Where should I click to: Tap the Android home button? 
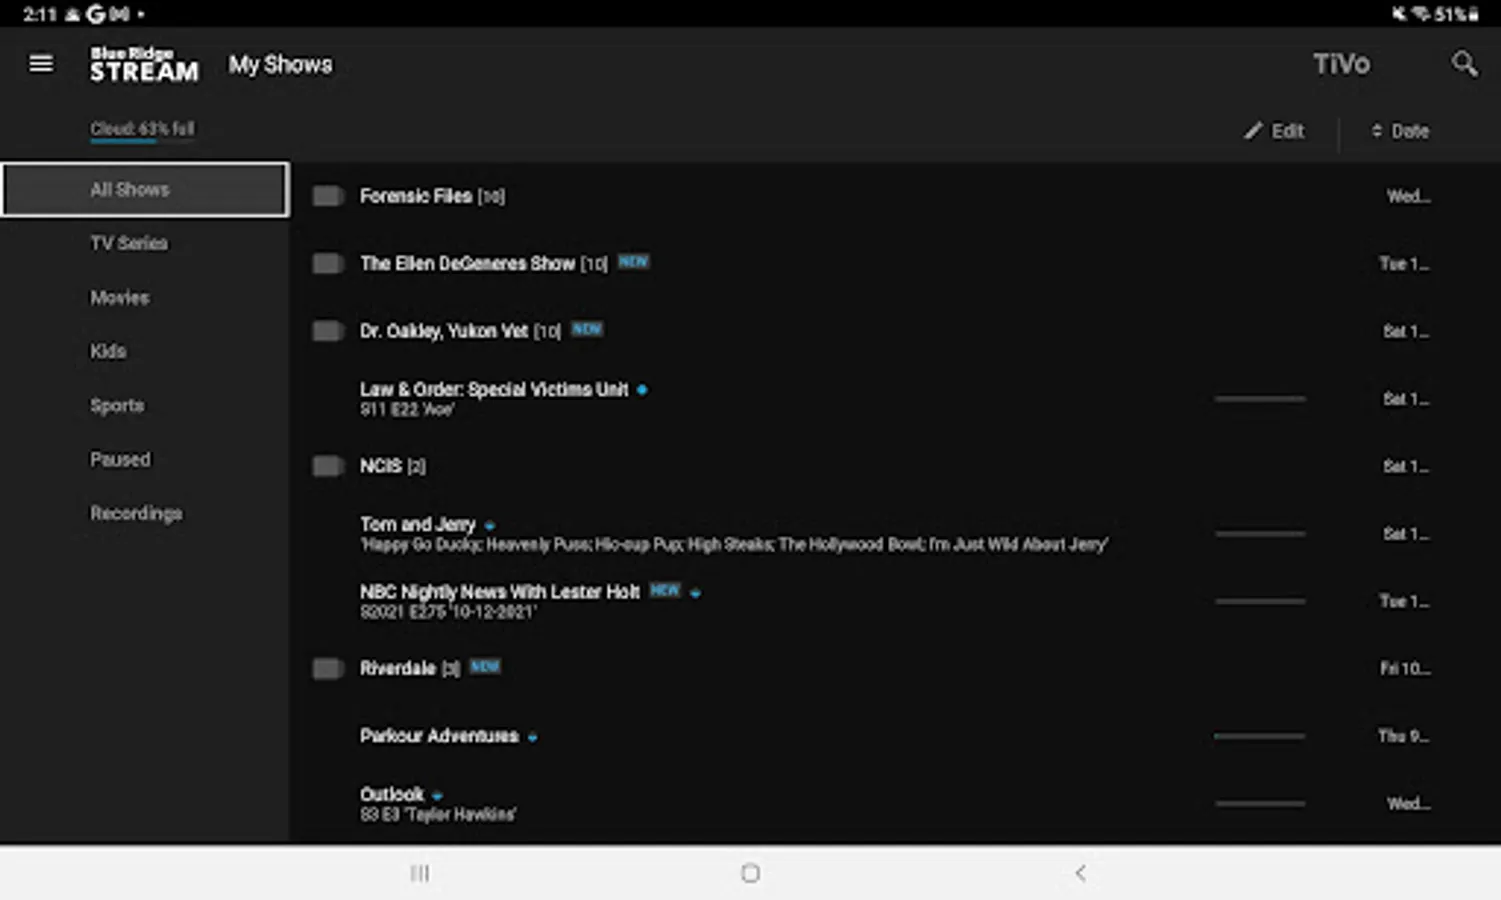[750, 873]
